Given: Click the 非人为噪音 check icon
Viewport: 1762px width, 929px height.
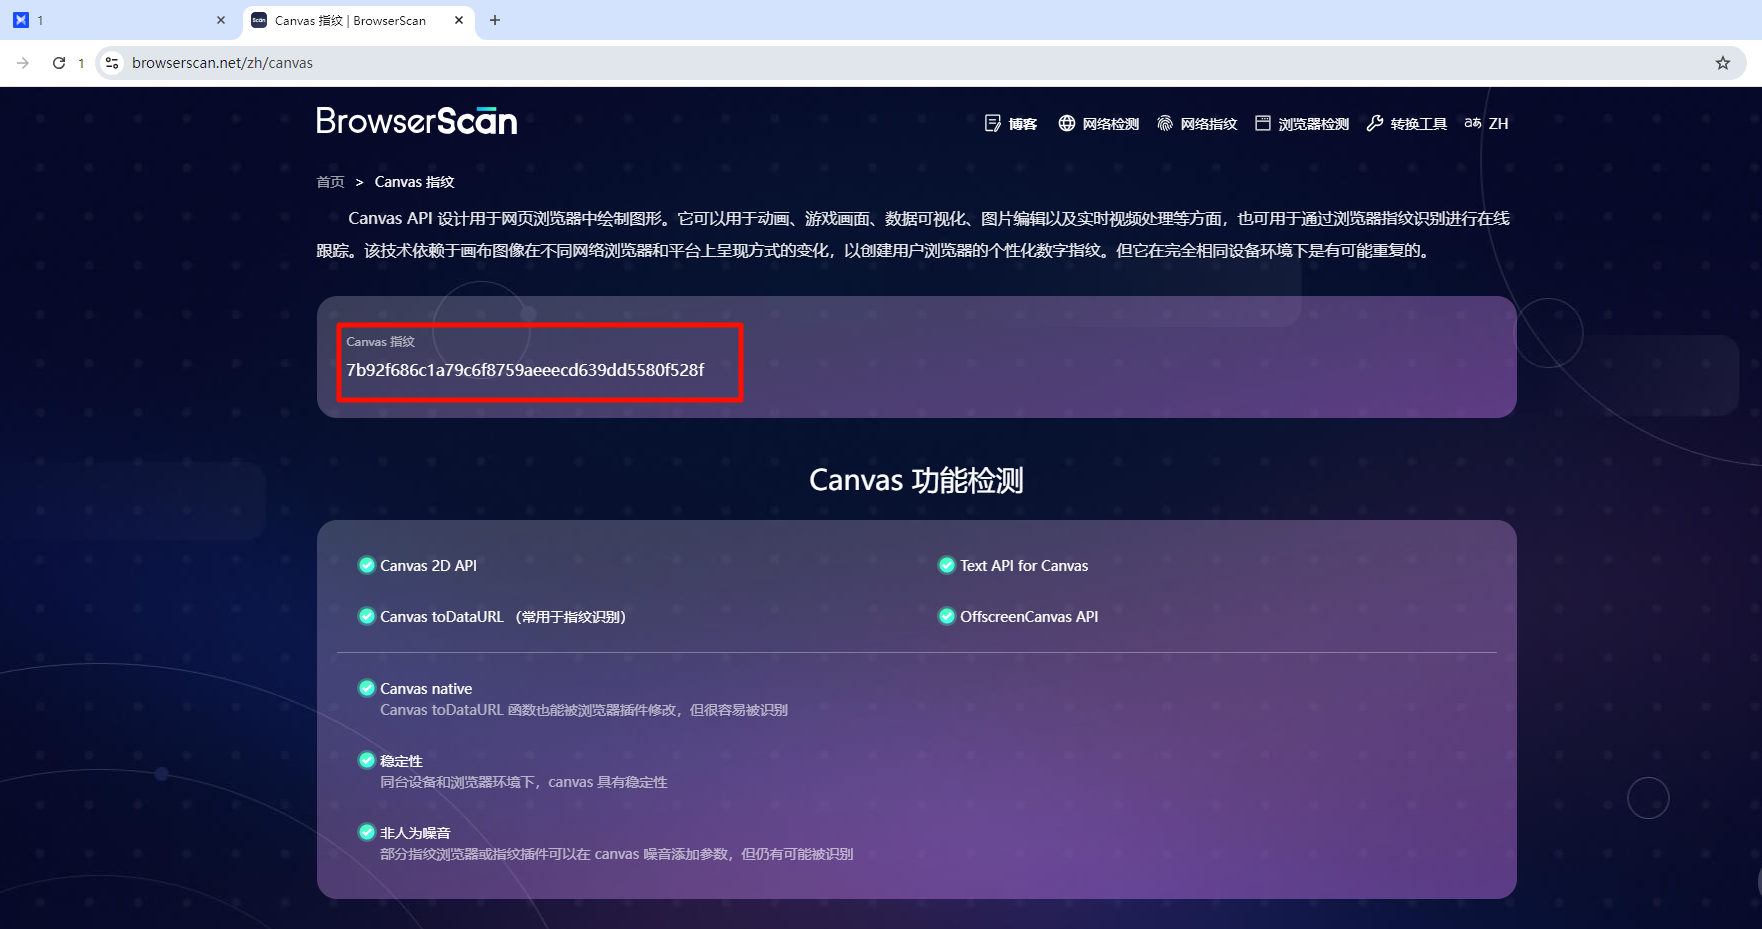Looking at the screenshot, I should point(367,832).
